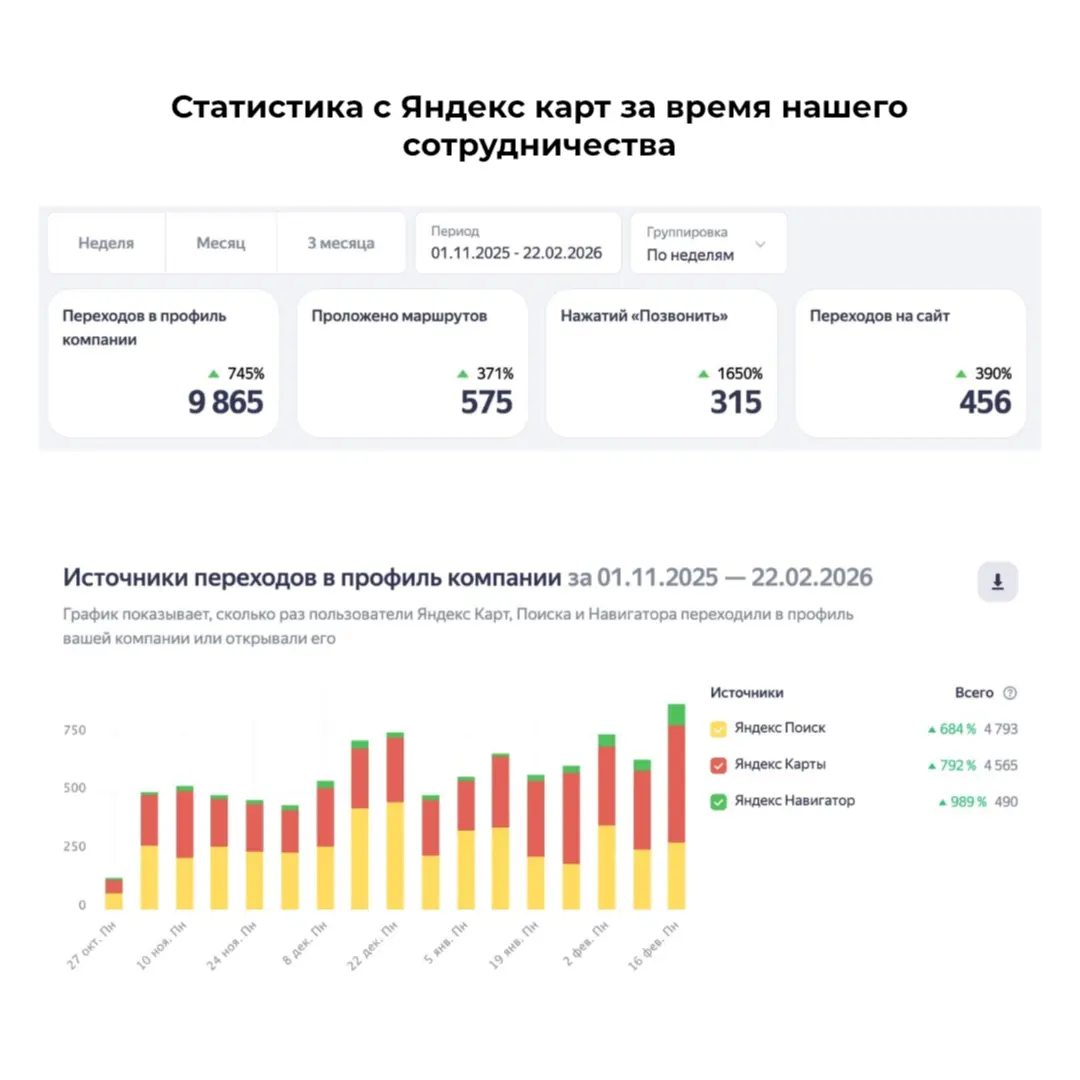This screenshot has height=1080, width=1080.
Task: Click the 745% growth indicator
Action: [x=236, y=374]
